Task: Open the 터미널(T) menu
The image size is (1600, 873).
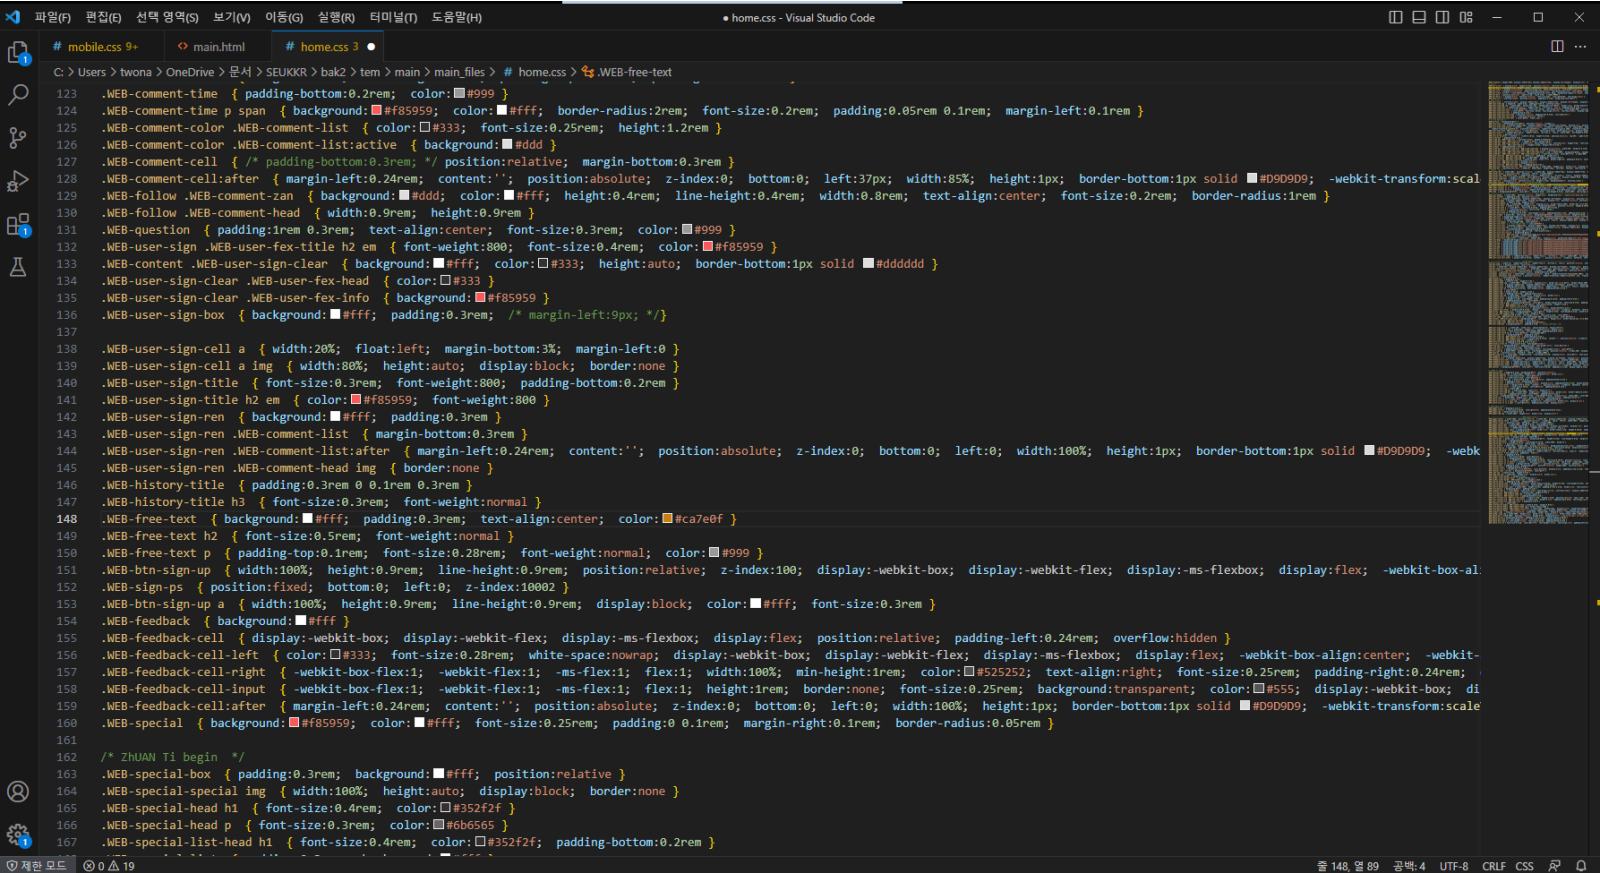Action: (393, 17)
